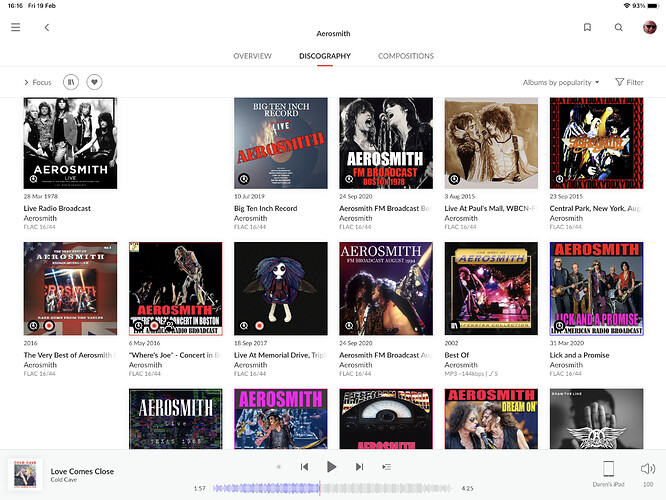Open Best Of title link
Viewport: 666px width, 500px height.
(457, 355)
